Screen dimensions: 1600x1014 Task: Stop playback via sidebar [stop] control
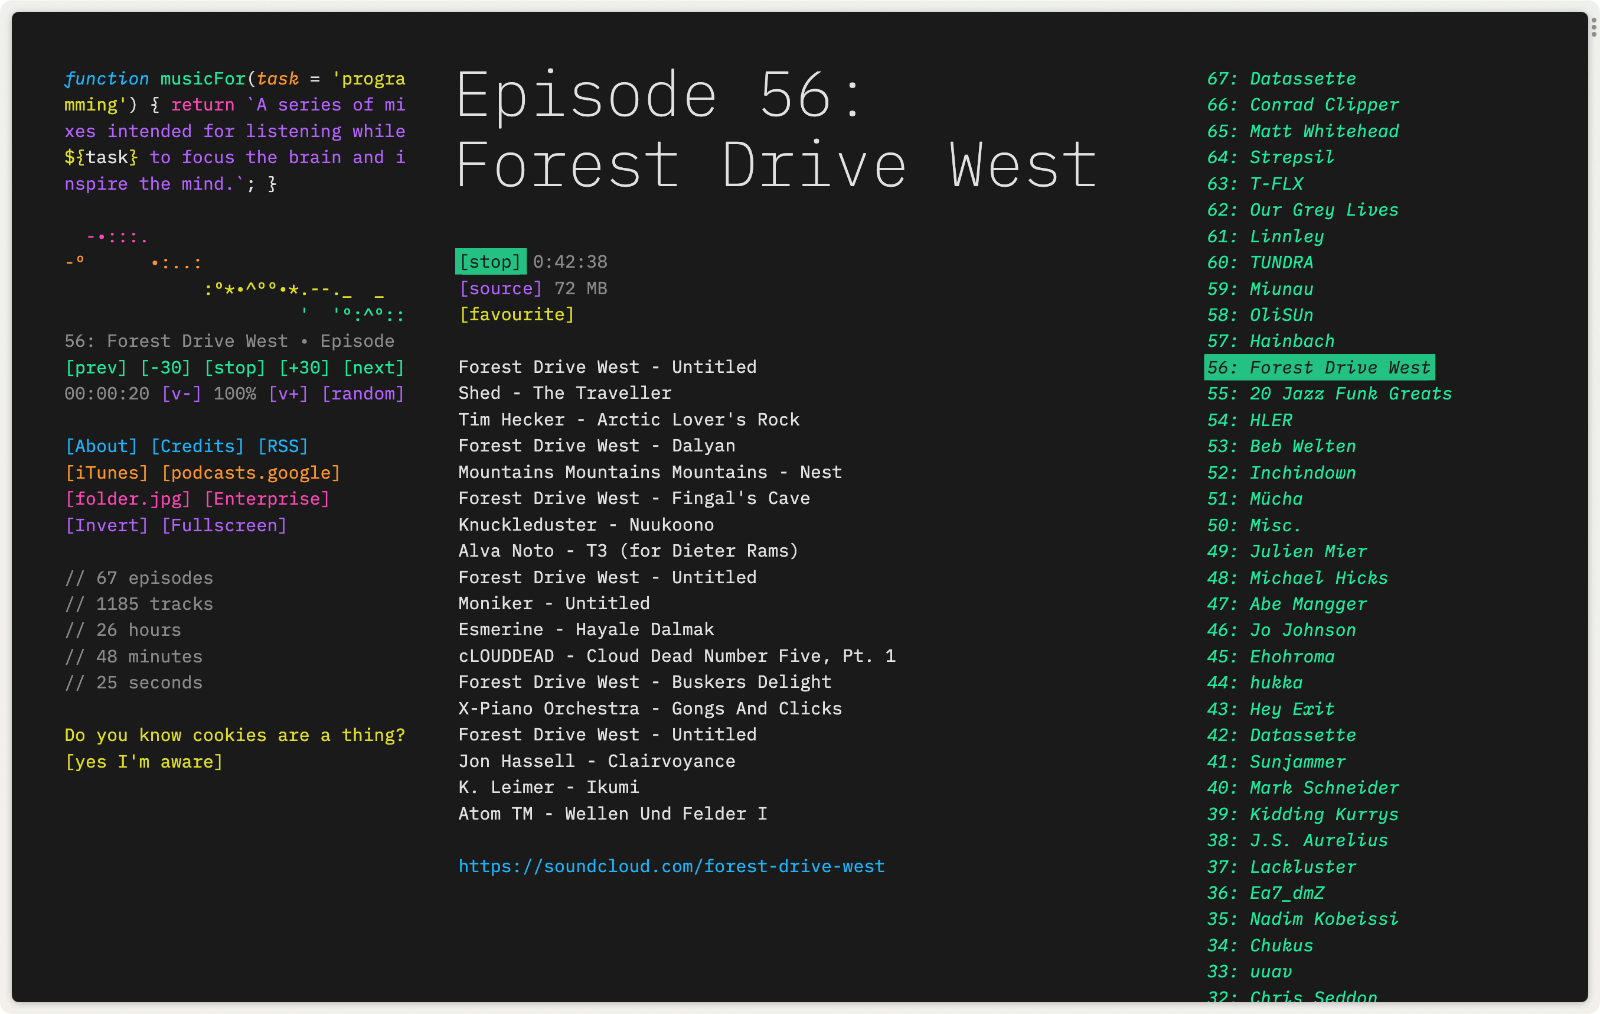tap(235, 368)
